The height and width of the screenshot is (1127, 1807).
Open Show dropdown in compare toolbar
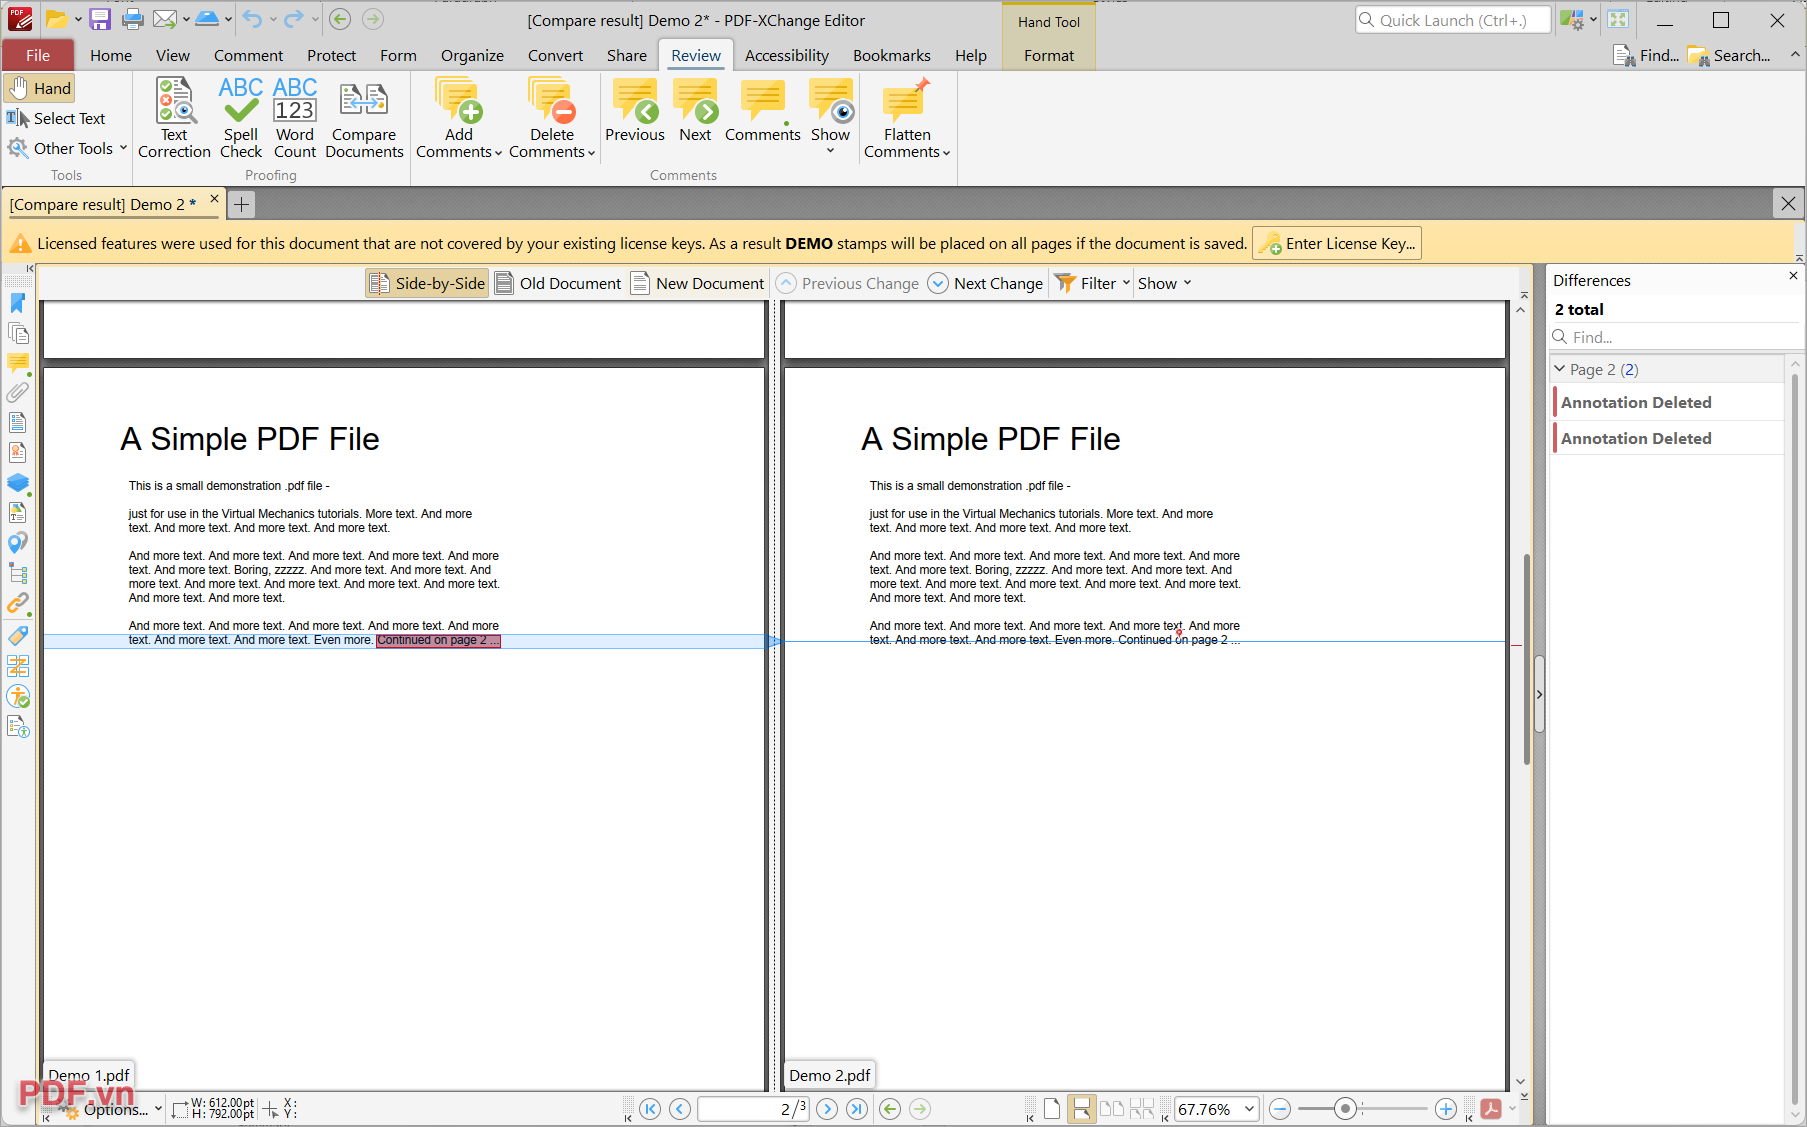1165,283
